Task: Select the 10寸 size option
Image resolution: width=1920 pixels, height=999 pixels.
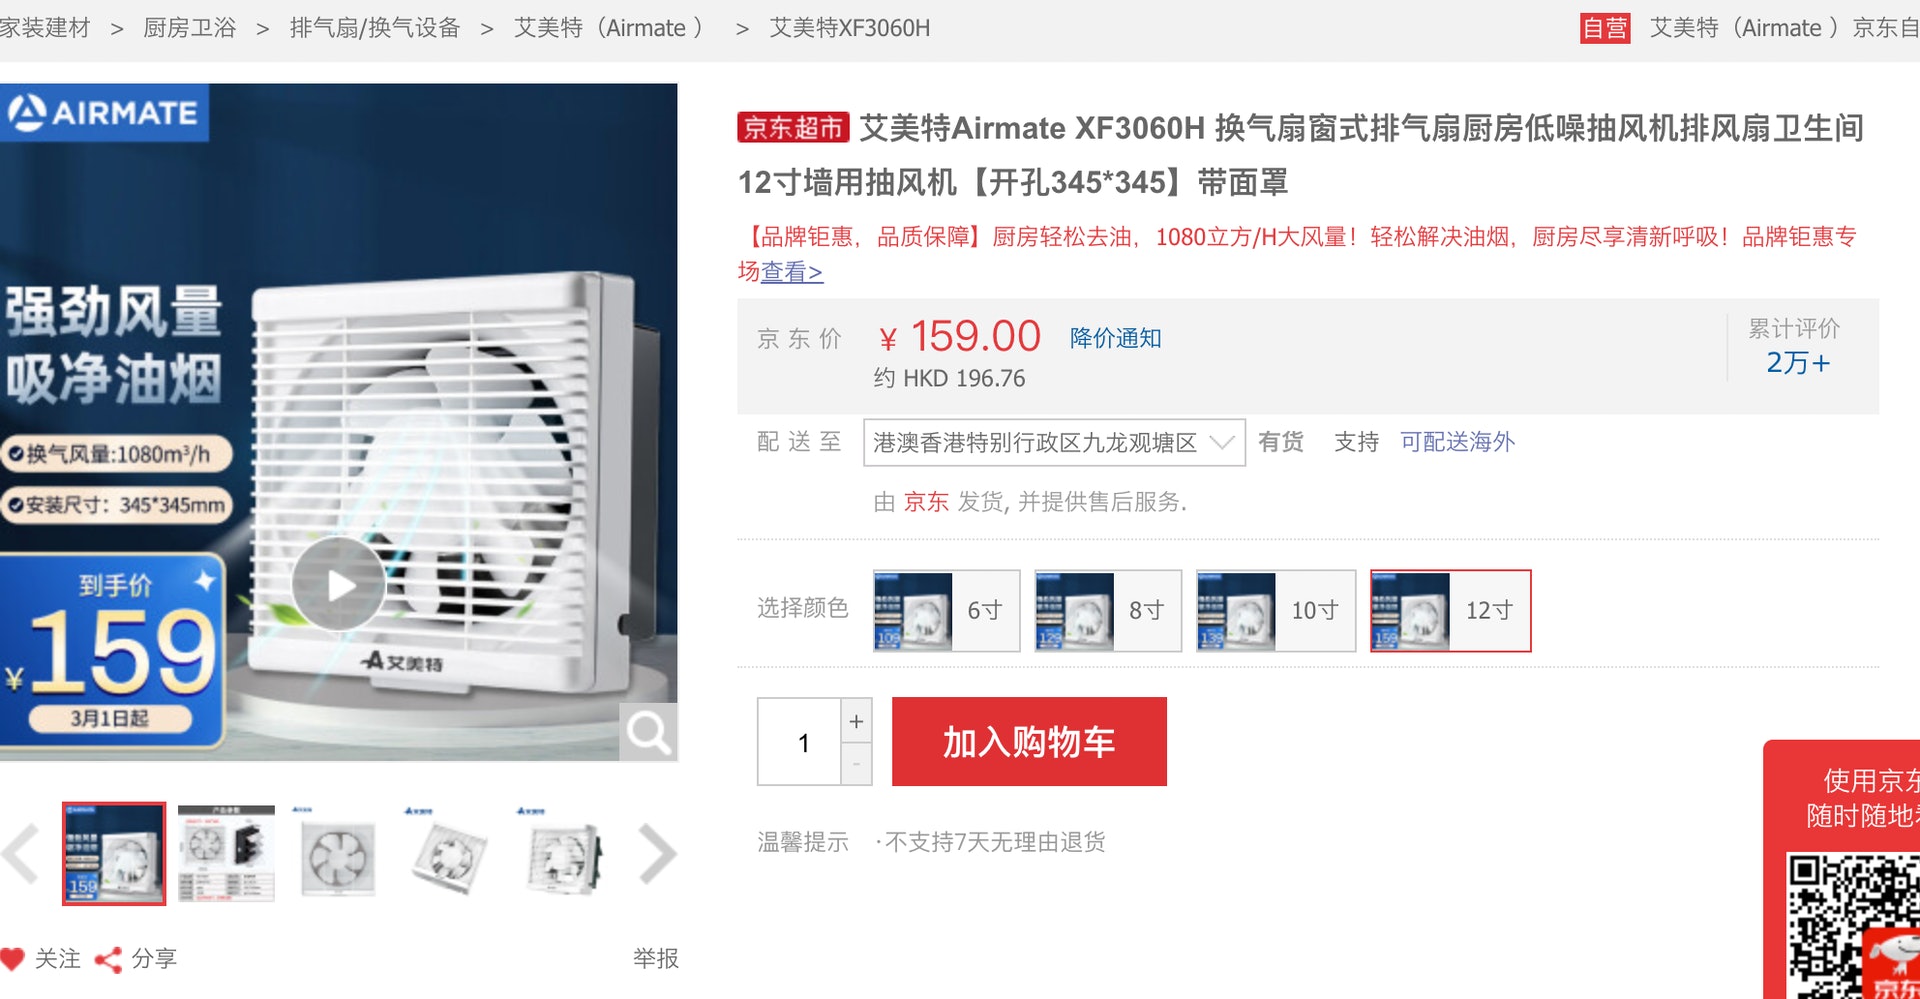Action: [x=1276, y=611]
